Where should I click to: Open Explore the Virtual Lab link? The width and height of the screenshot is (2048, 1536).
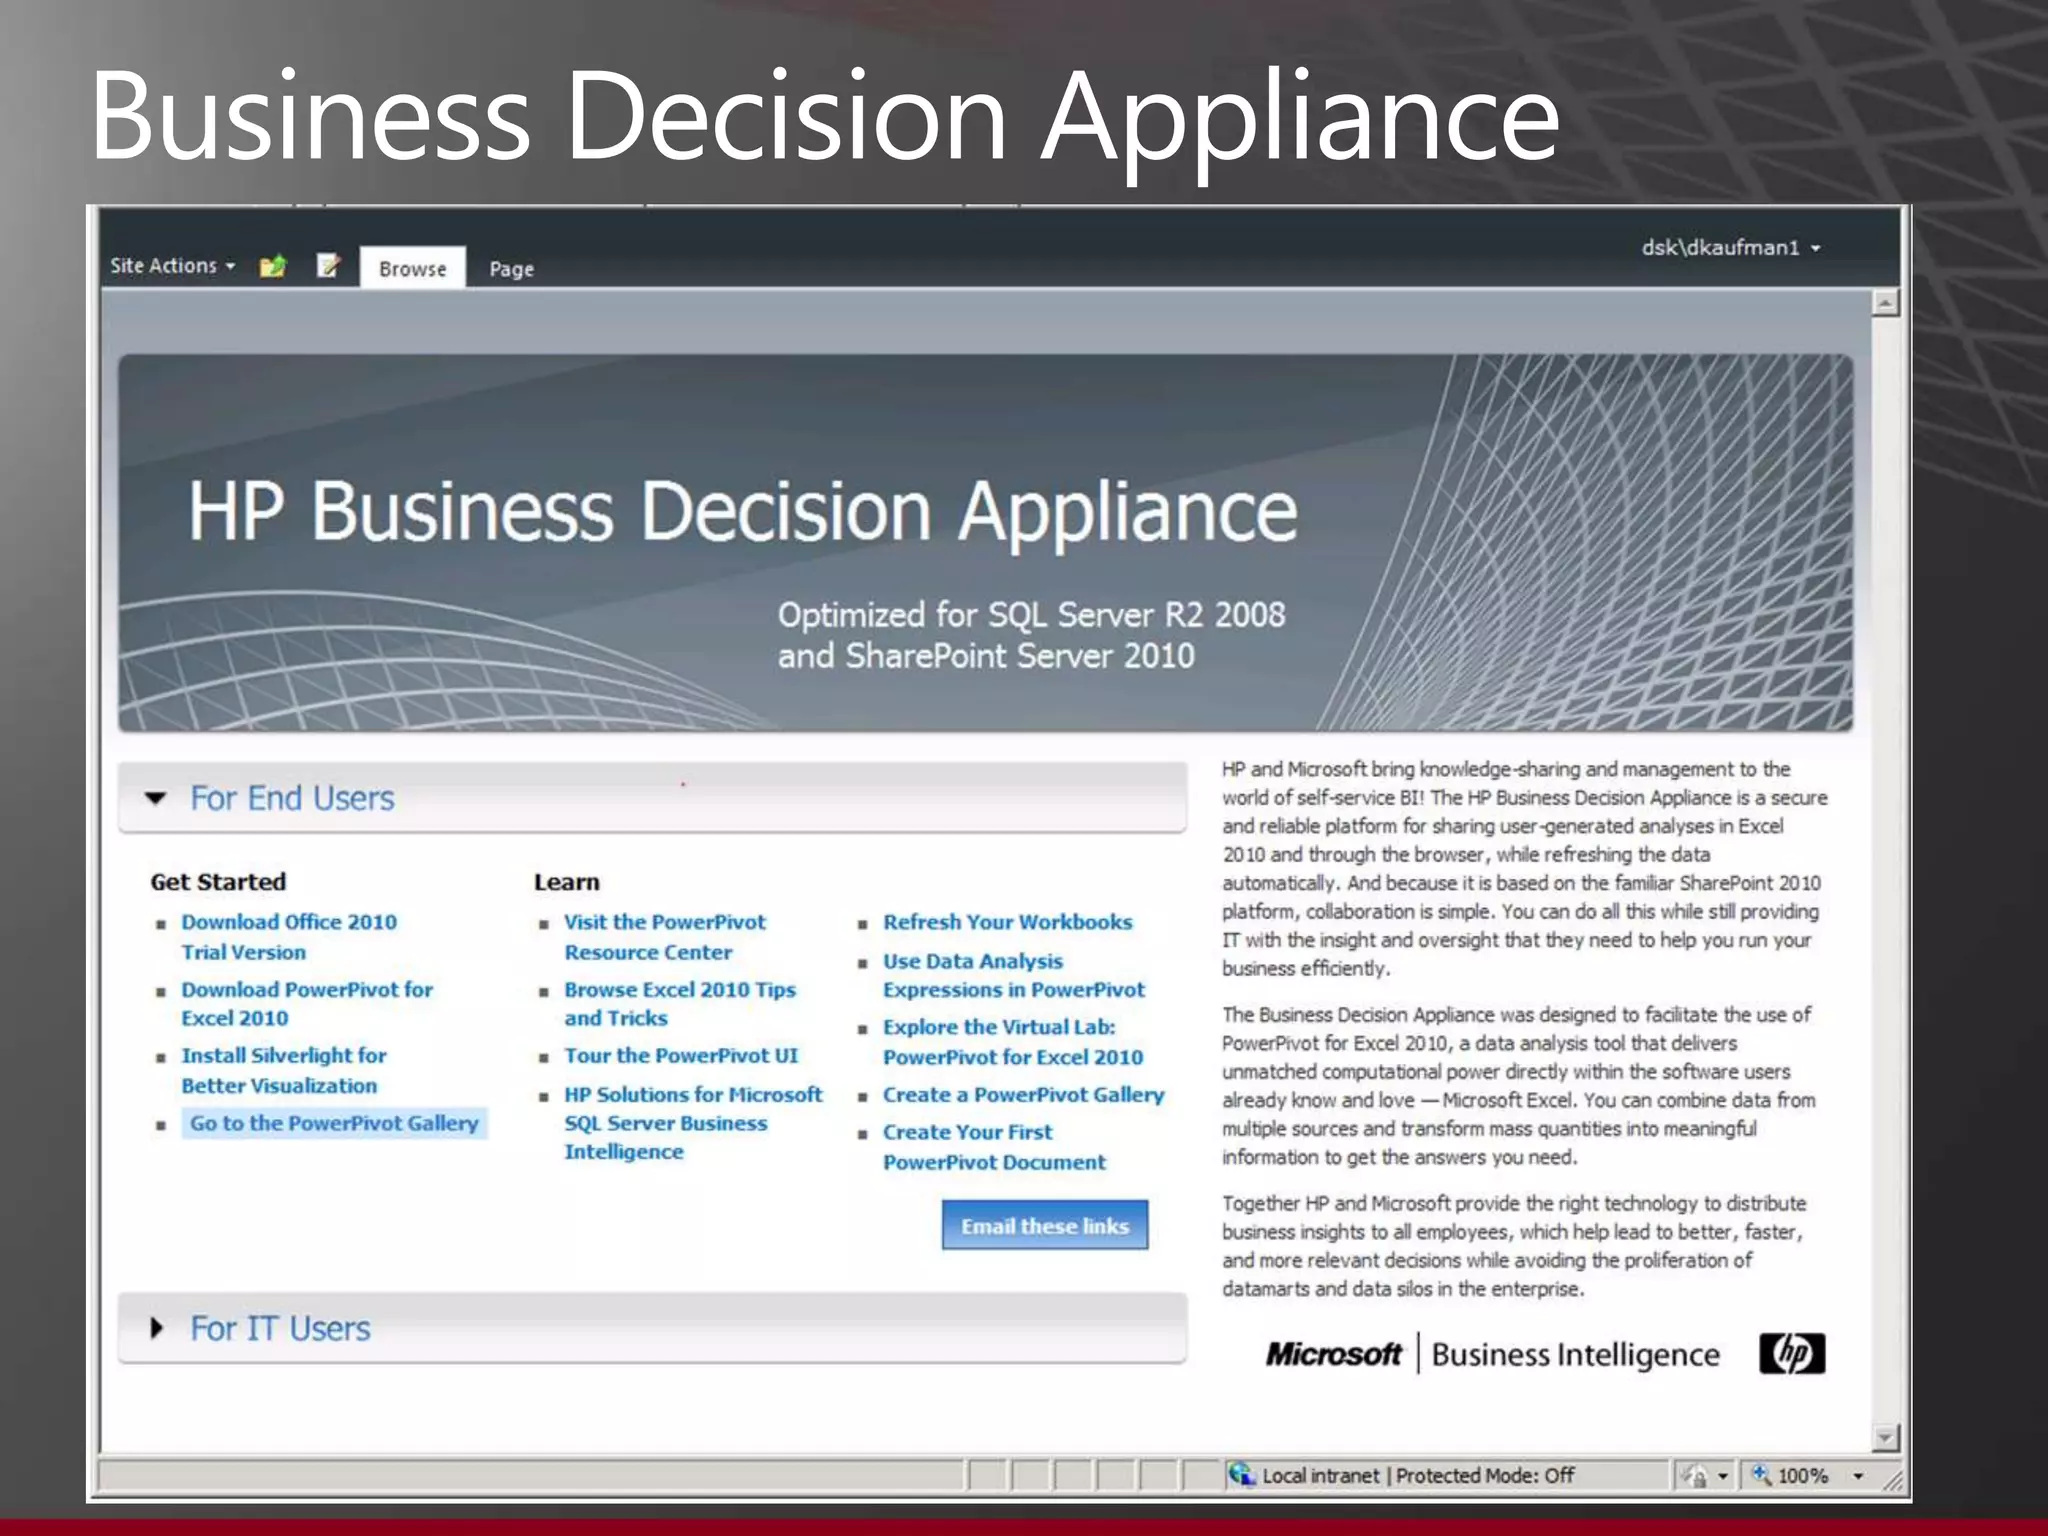pos(1012,1042)
